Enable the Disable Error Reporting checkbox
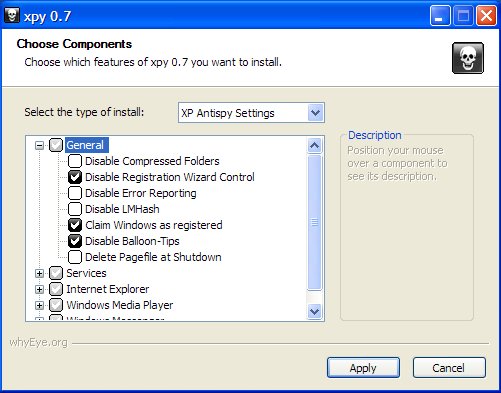 point(75,193)
